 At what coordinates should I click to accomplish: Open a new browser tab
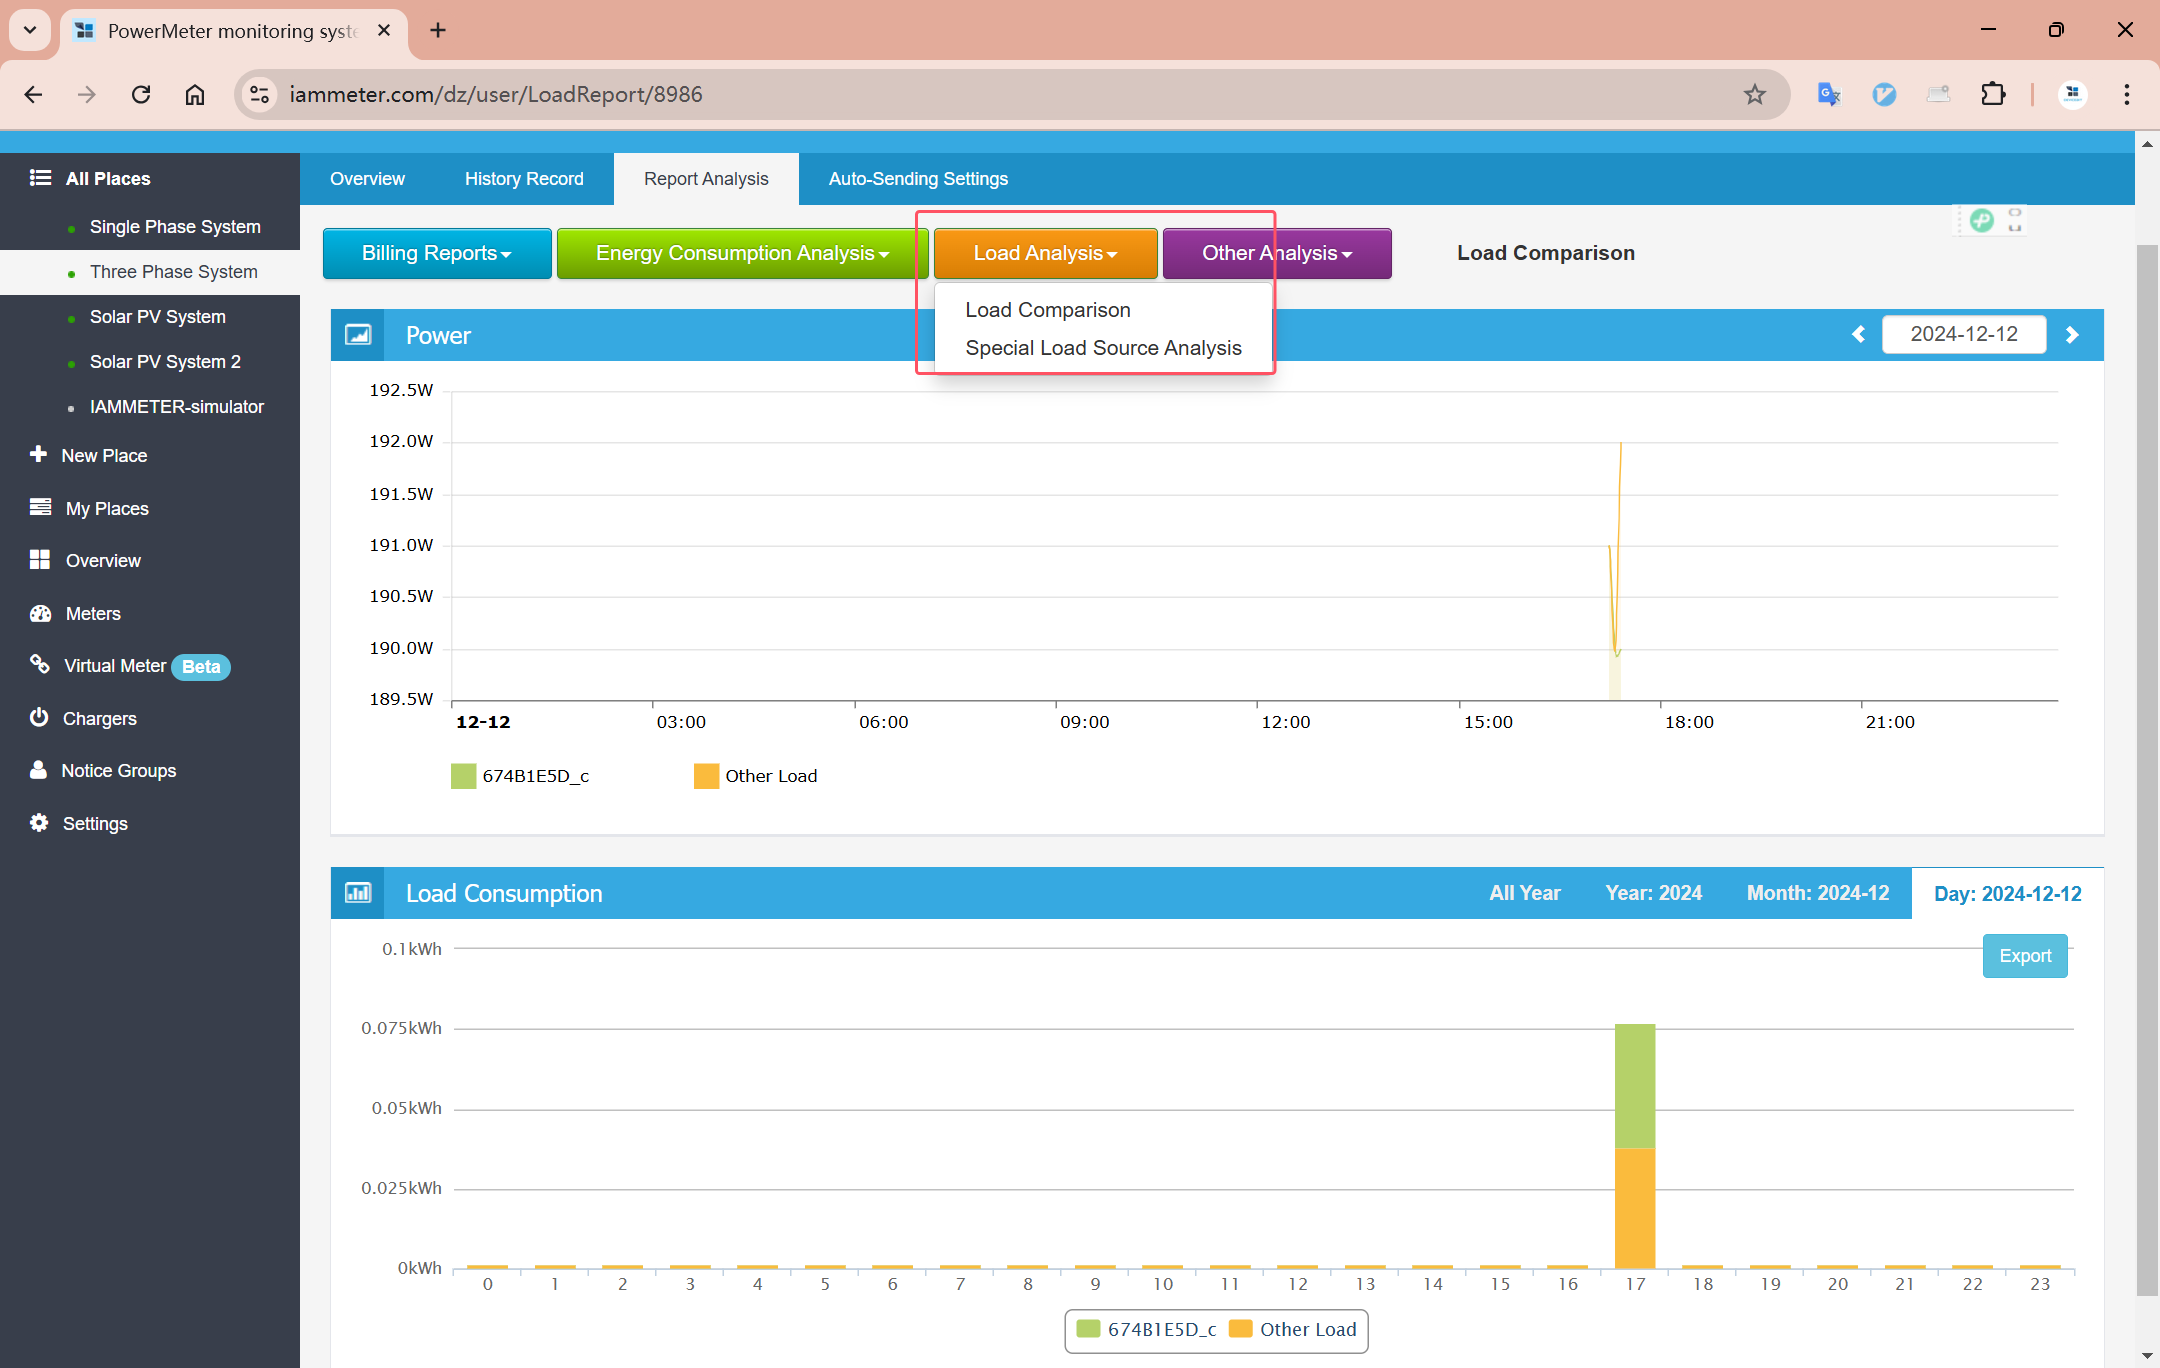438,30
